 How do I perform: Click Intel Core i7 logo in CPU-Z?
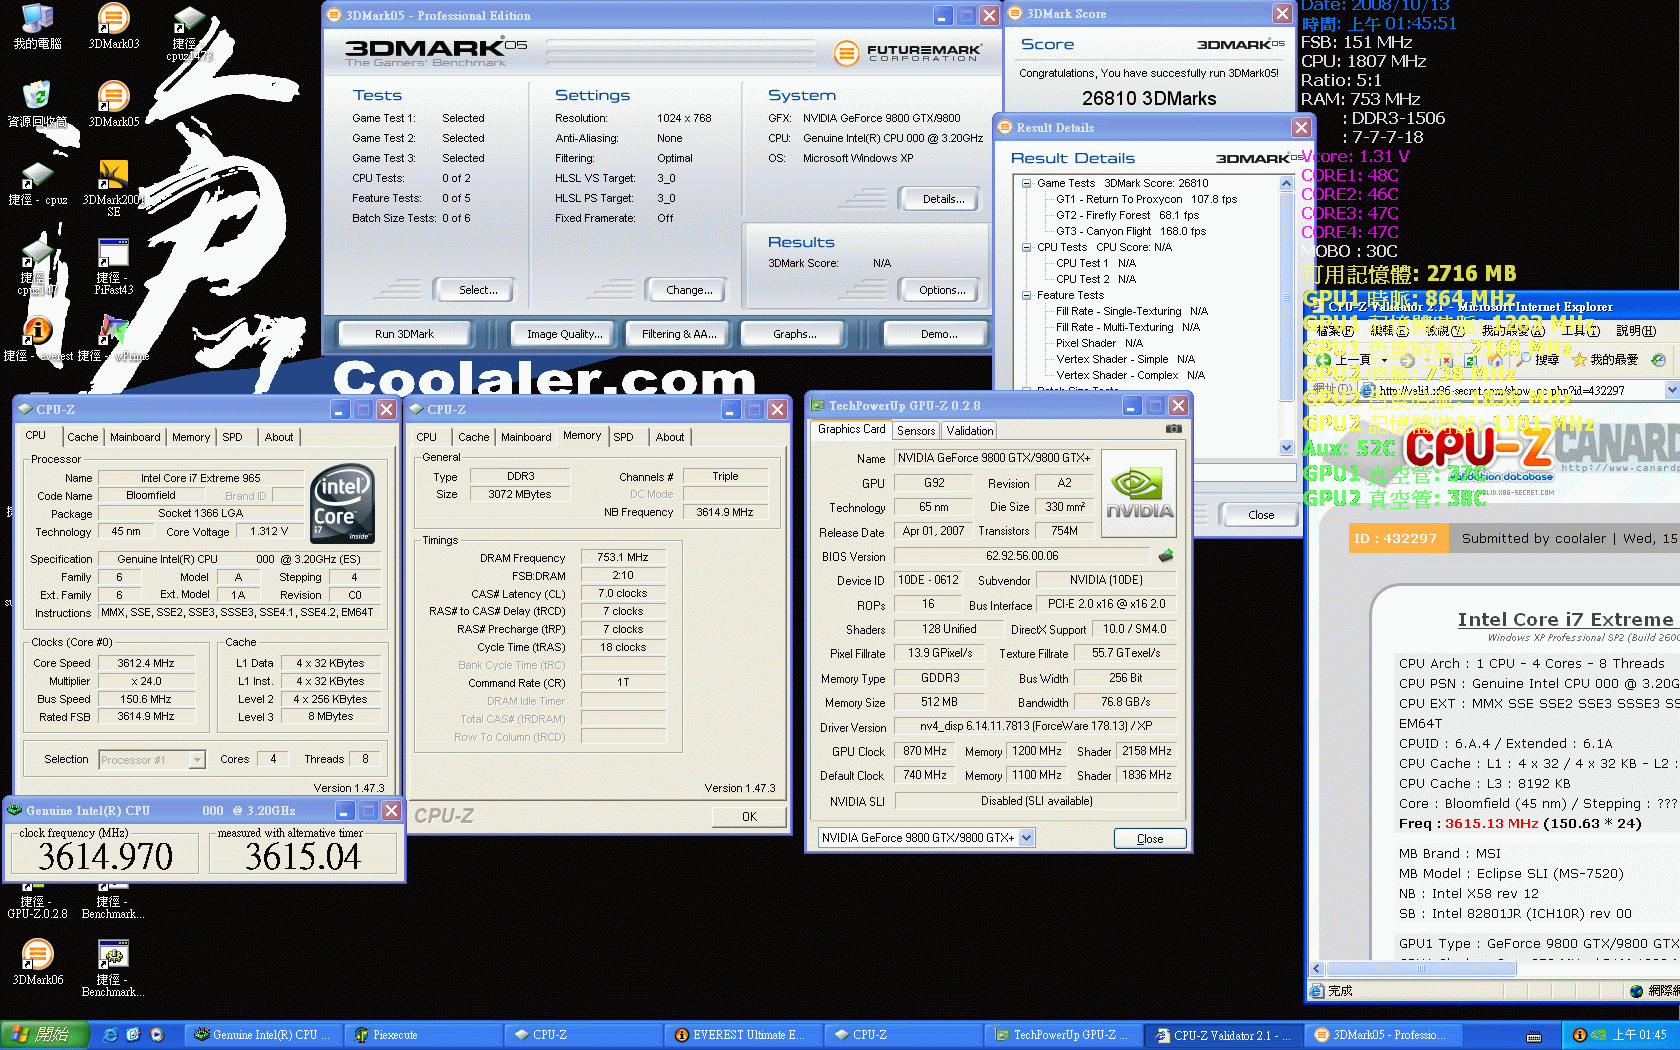[x=343, y=503]
